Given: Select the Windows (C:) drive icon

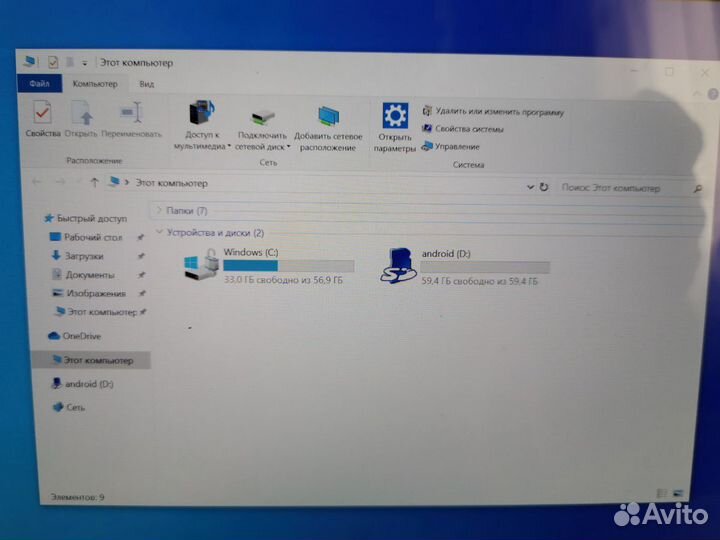Looking at the screenshot, I should coord(202,264).
